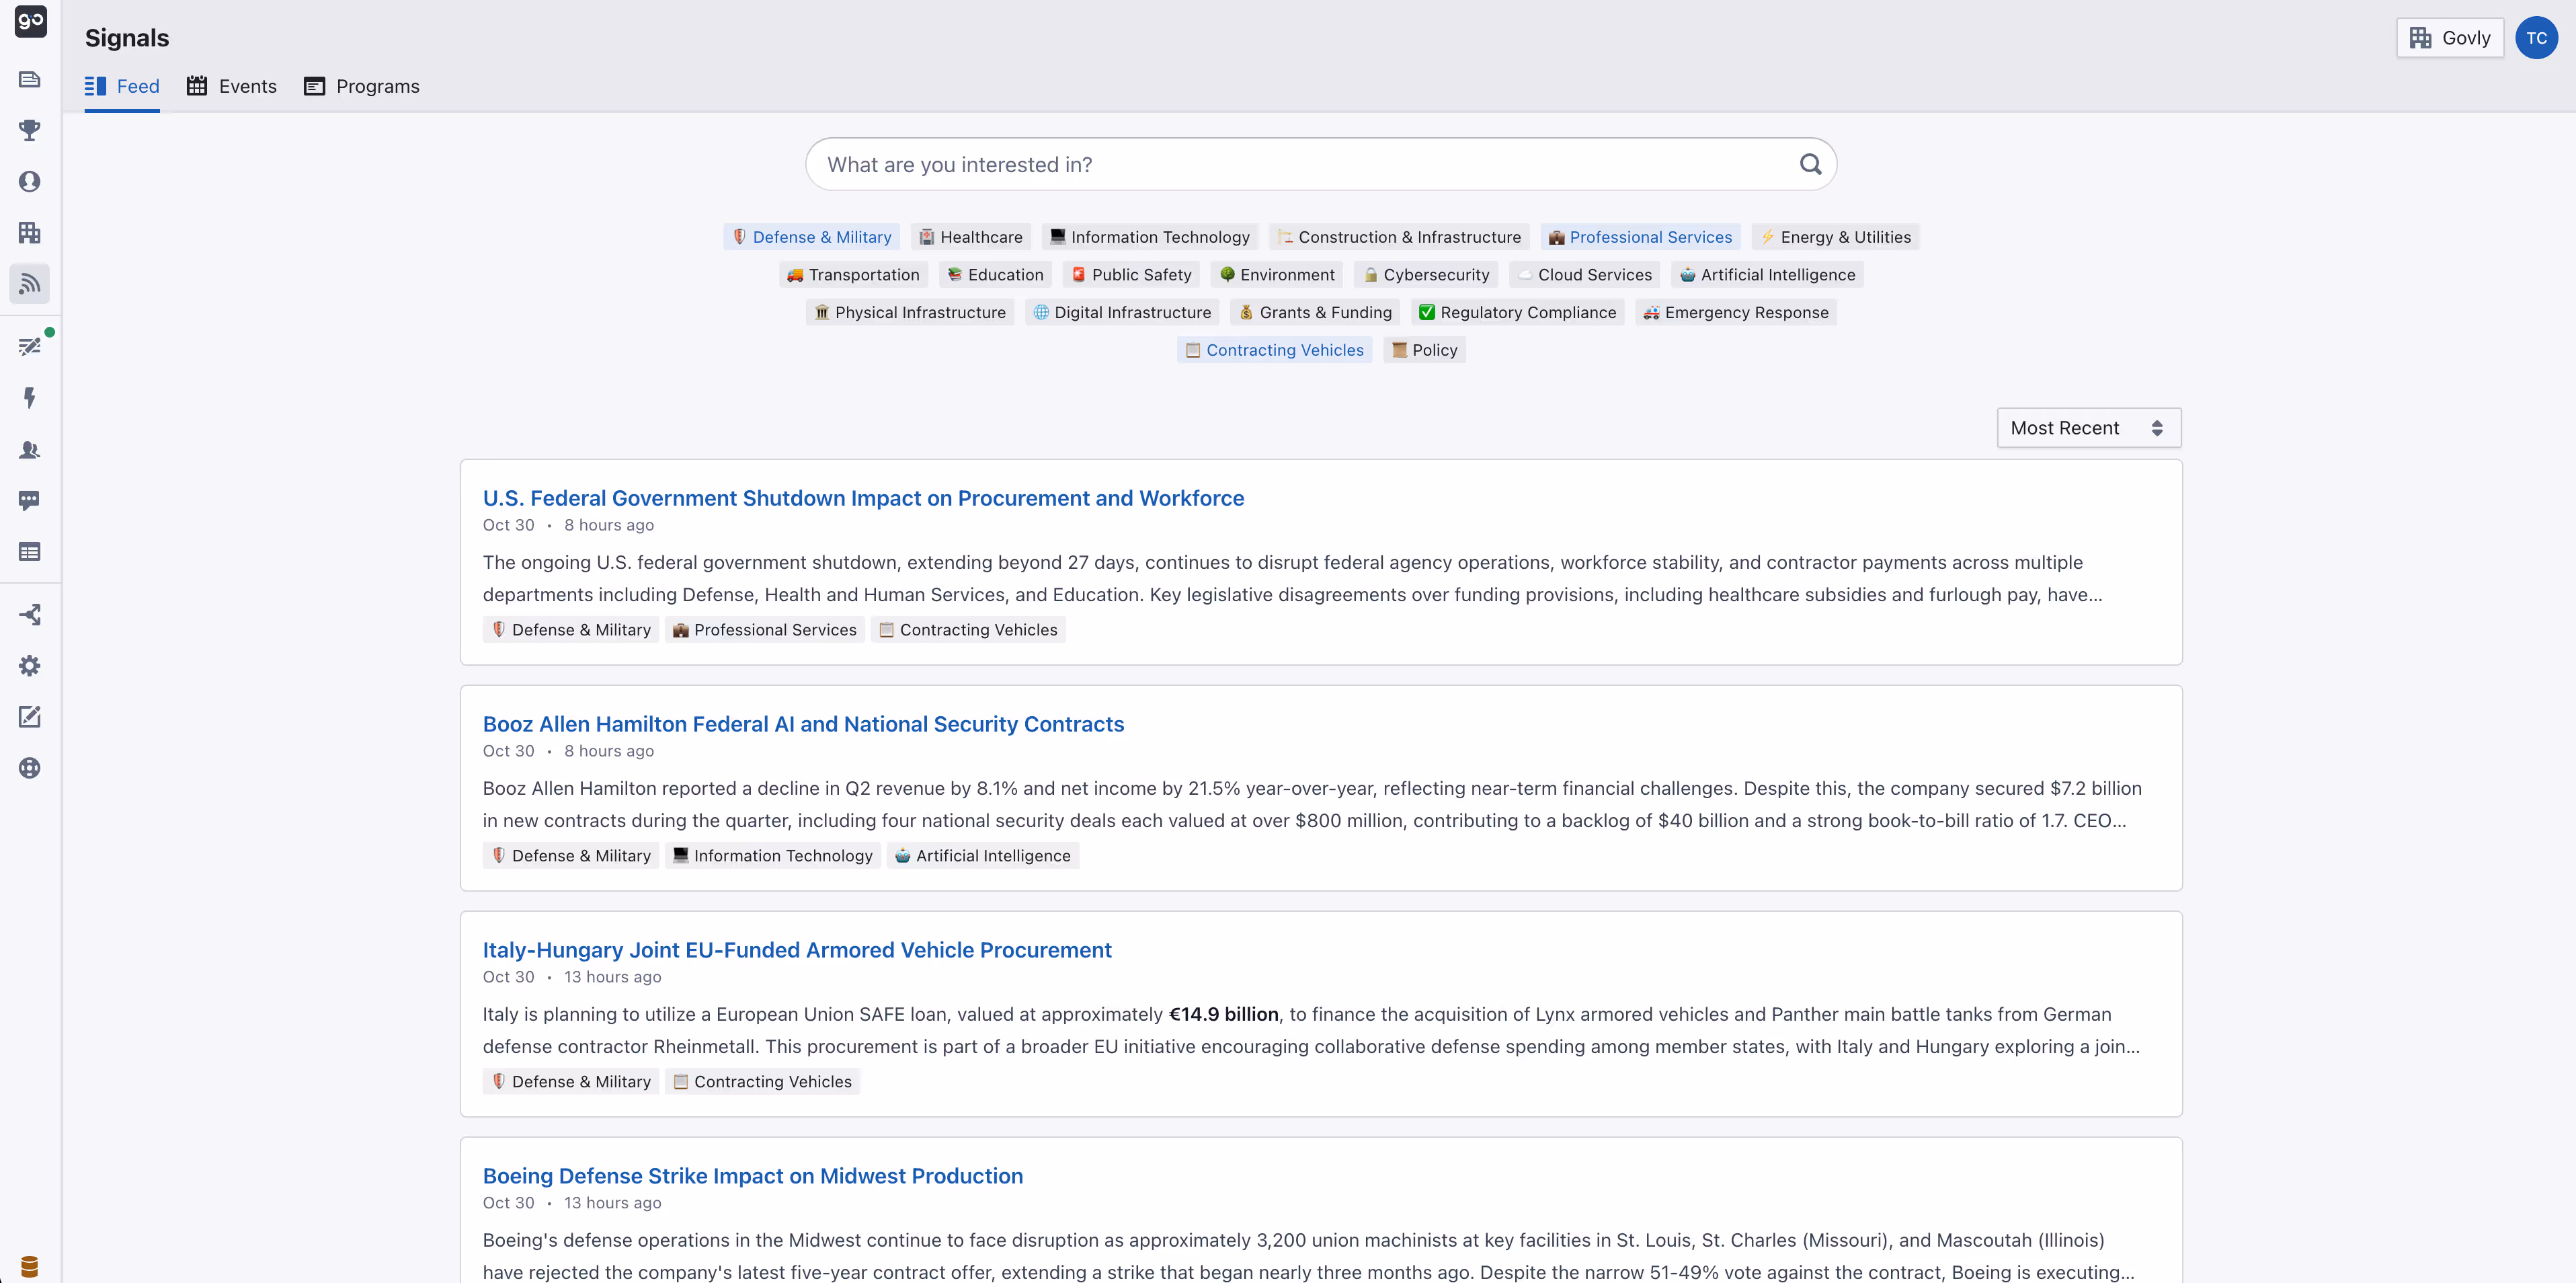2576x1283 pixels.
Task: Switch to the Programs tab
Action: (x=362, y=86)
